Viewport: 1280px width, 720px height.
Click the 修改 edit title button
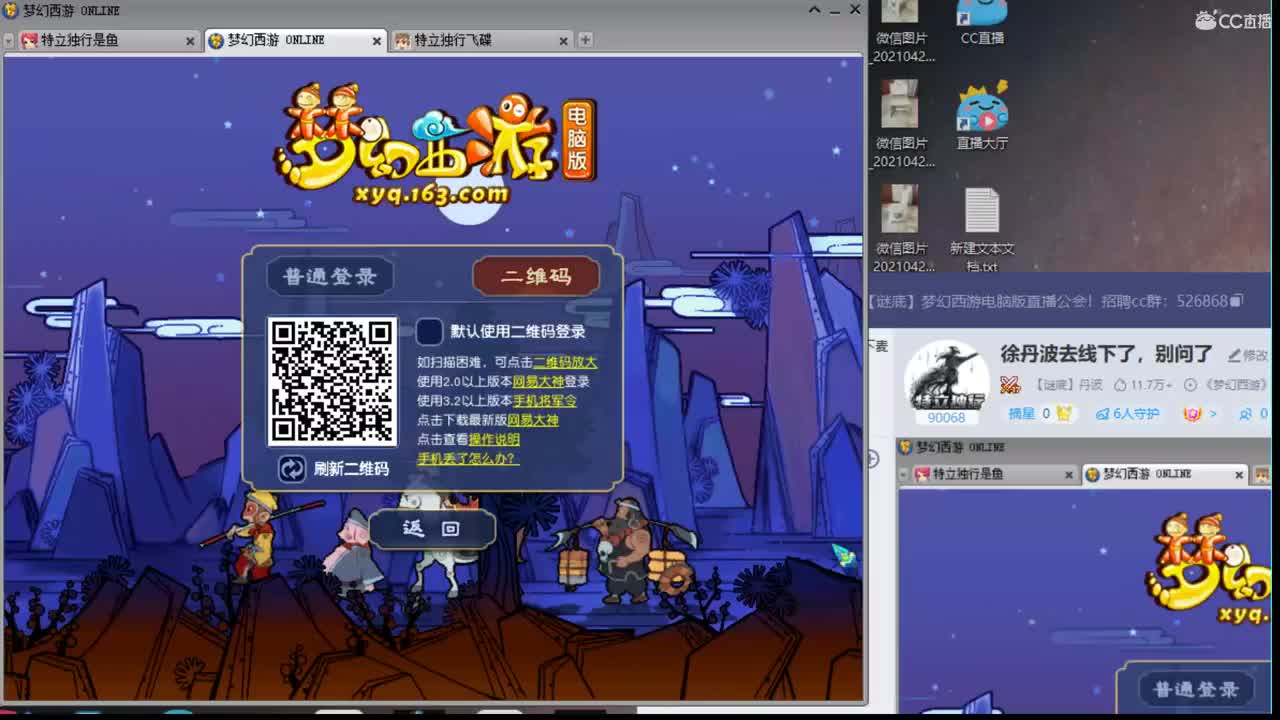[1248, 355]
